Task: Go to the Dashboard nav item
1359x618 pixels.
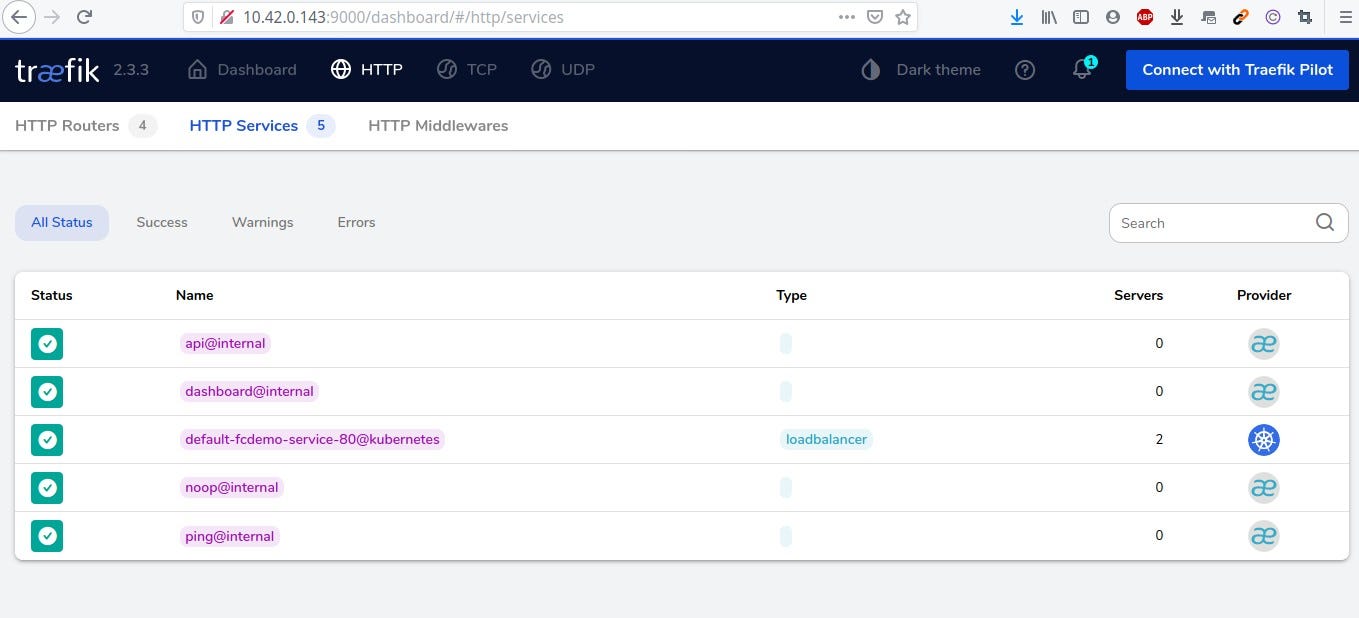Action: click(243, 70)
